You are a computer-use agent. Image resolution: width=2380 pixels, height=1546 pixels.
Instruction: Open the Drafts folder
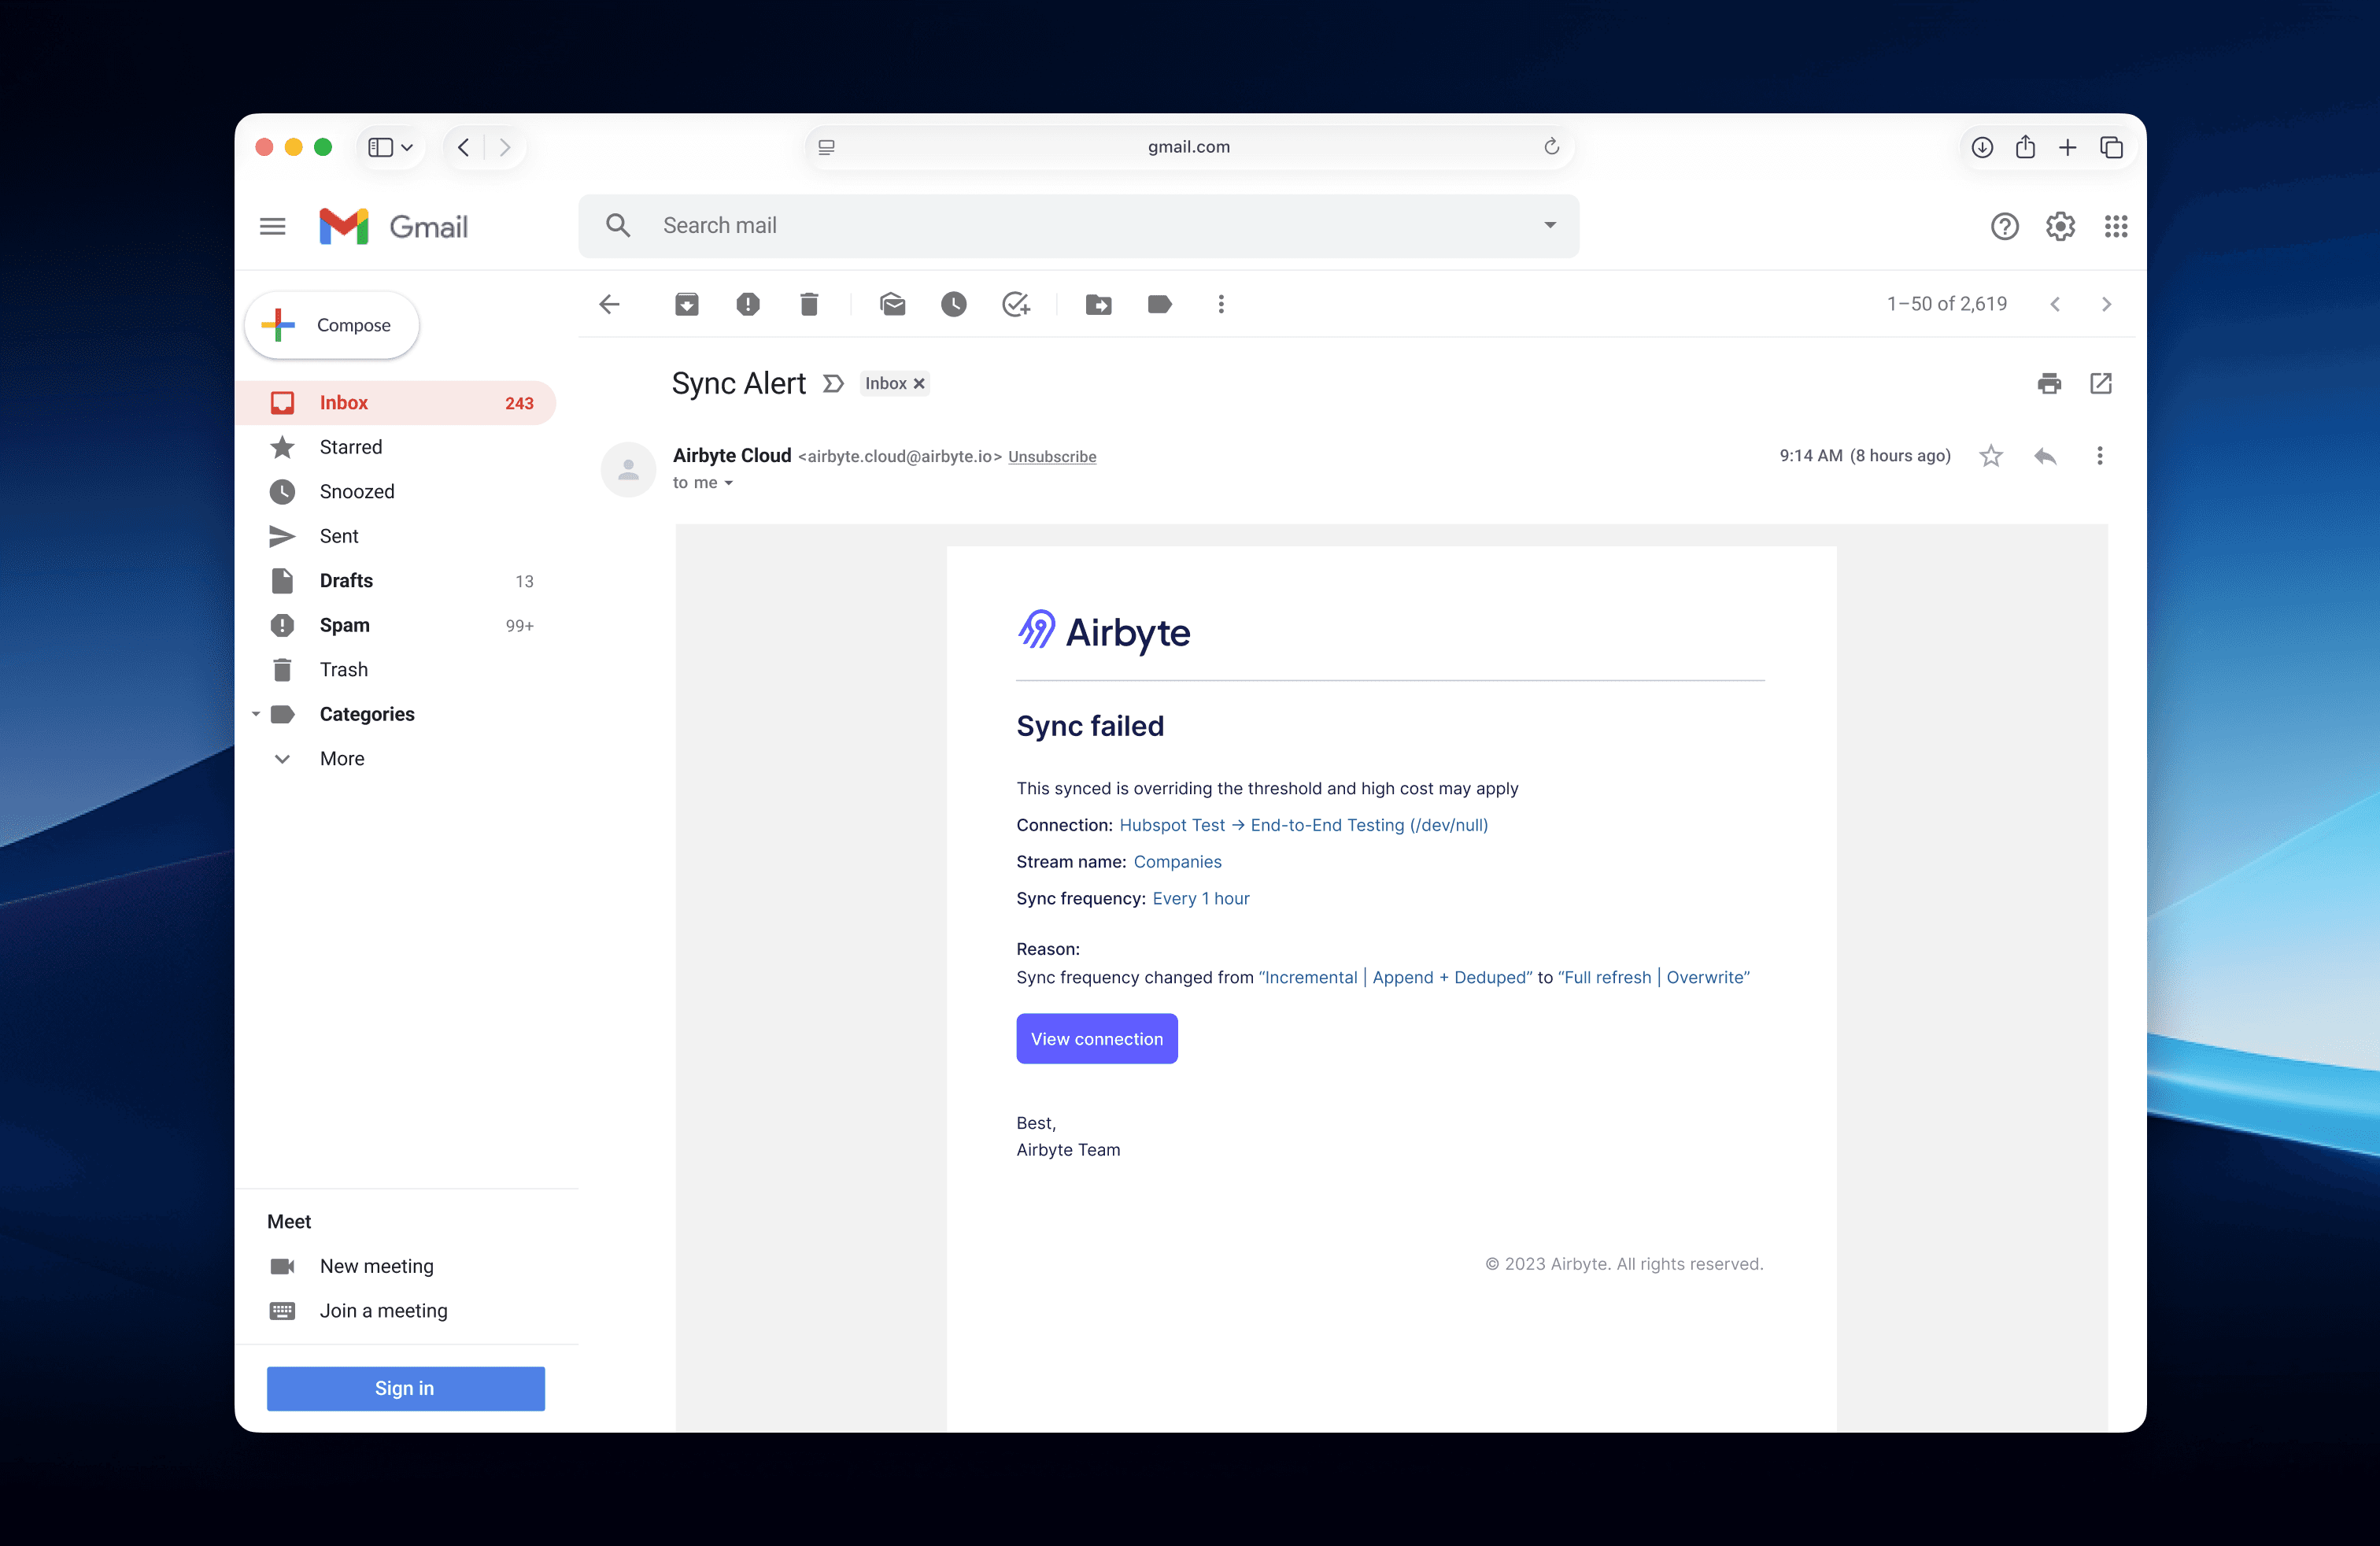pyautogui.click(x=346, y=580)
